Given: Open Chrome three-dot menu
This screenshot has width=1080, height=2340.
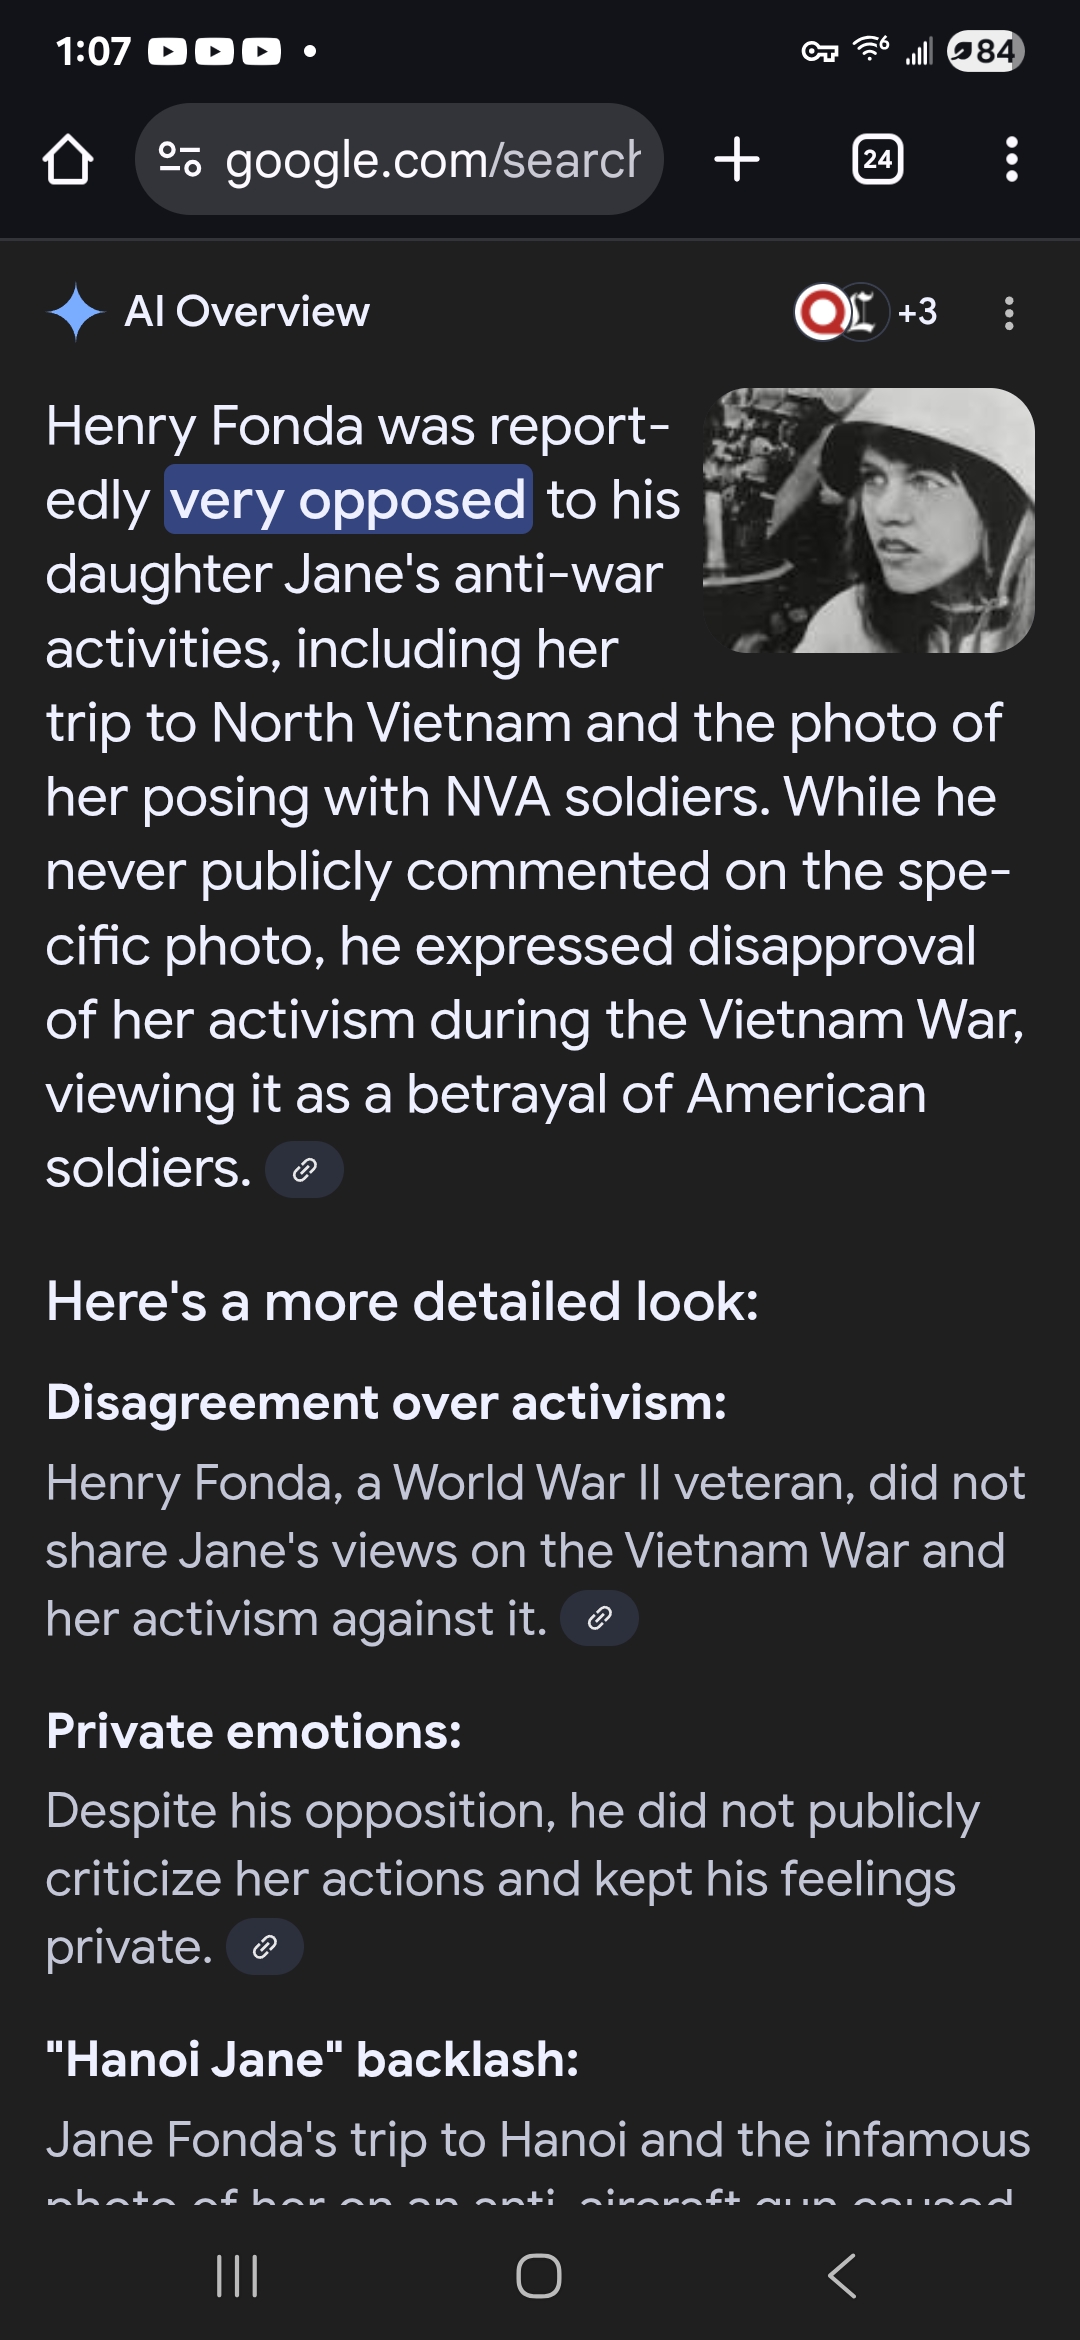Looking at the screenshot, I should pos(1011,160).
